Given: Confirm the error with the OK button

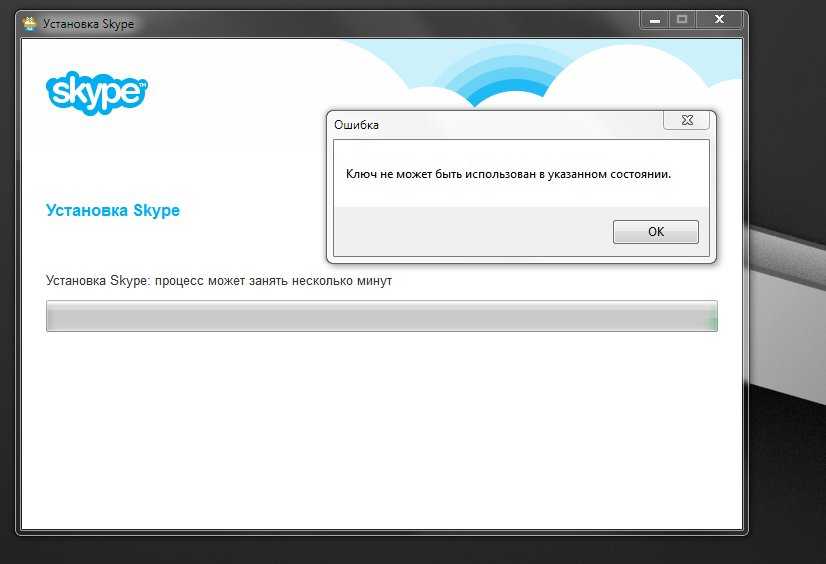Looking at the screenshot, I should click(655, 232).
